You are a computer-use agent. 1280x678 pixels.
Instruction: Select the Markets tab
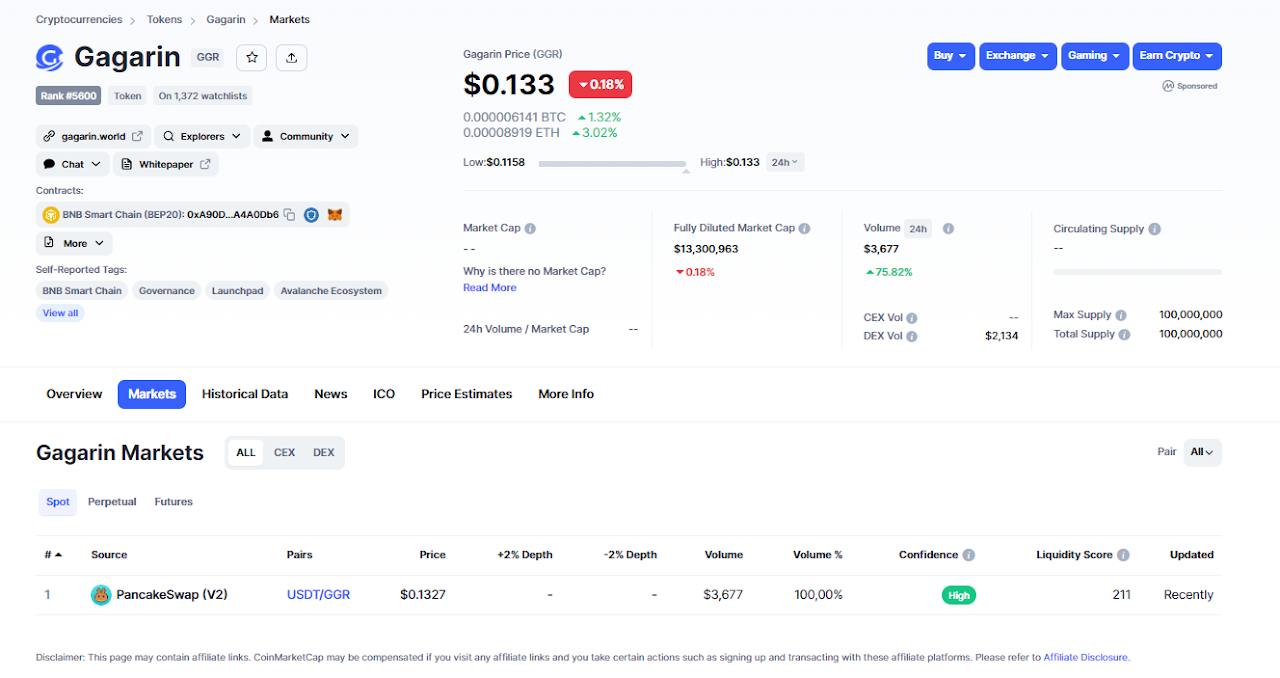click(x=152, y=394)
